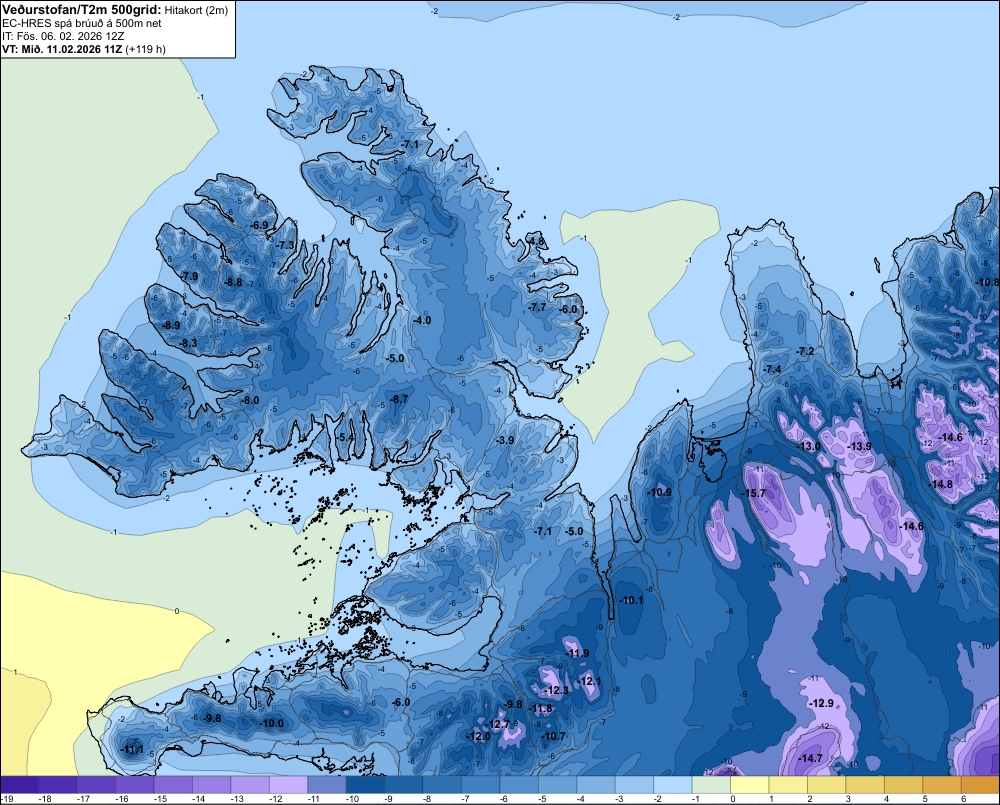Select the legend swatch between 5 and 6
1000x805 pixels.
(x=941, y=784)
